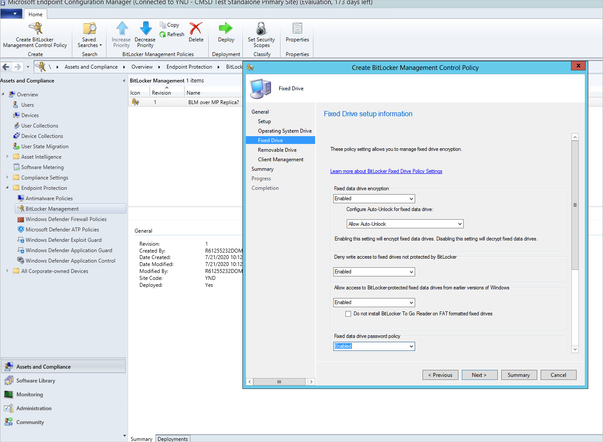Click wizard nav horizontal scrollbar right arrow
The height and width of the screenshot is (442, 603).
(x=311, y=382)
